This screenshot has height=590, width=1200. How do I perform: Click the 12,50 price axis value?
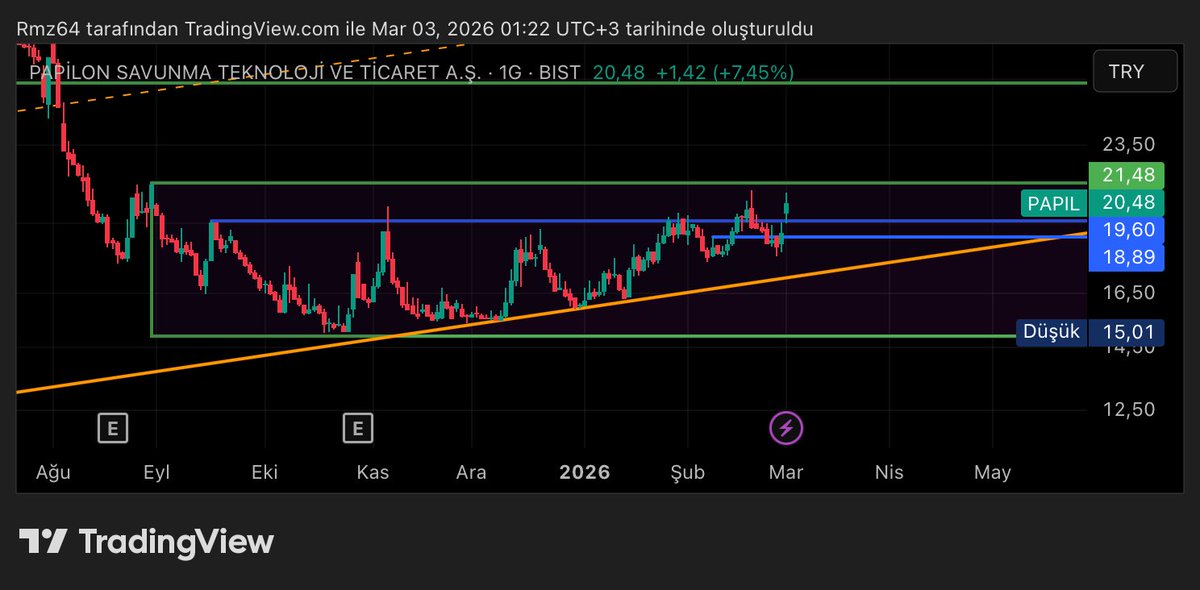coord(1129,410)
